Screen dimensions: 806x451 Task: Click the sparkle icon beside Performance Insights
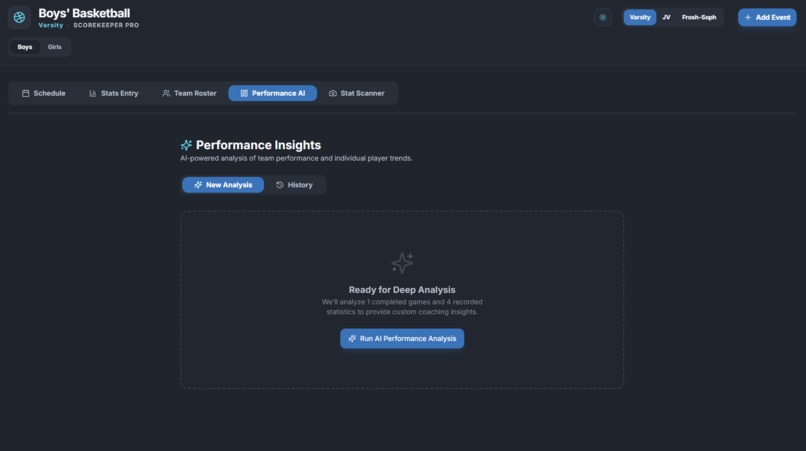click(186, 146)
